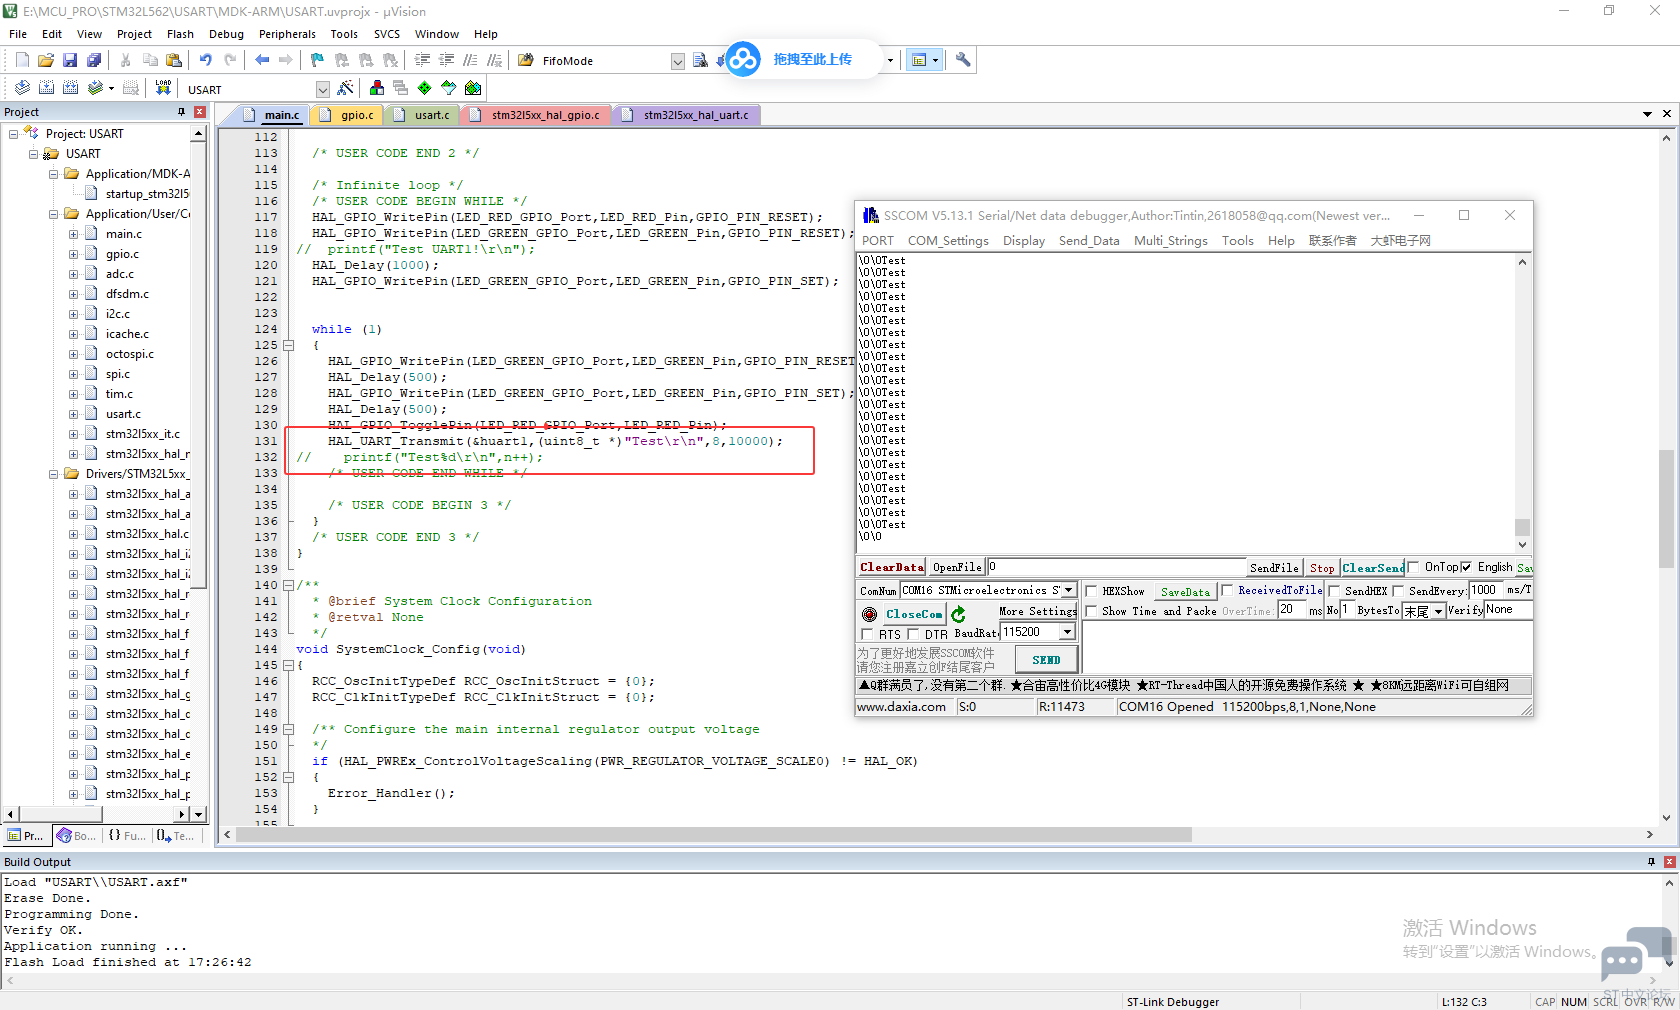The height and width of the screenshot is (1010, 1680).
Task: Click the red record icon beside CloseCom
Action: (x=869, y=614)
